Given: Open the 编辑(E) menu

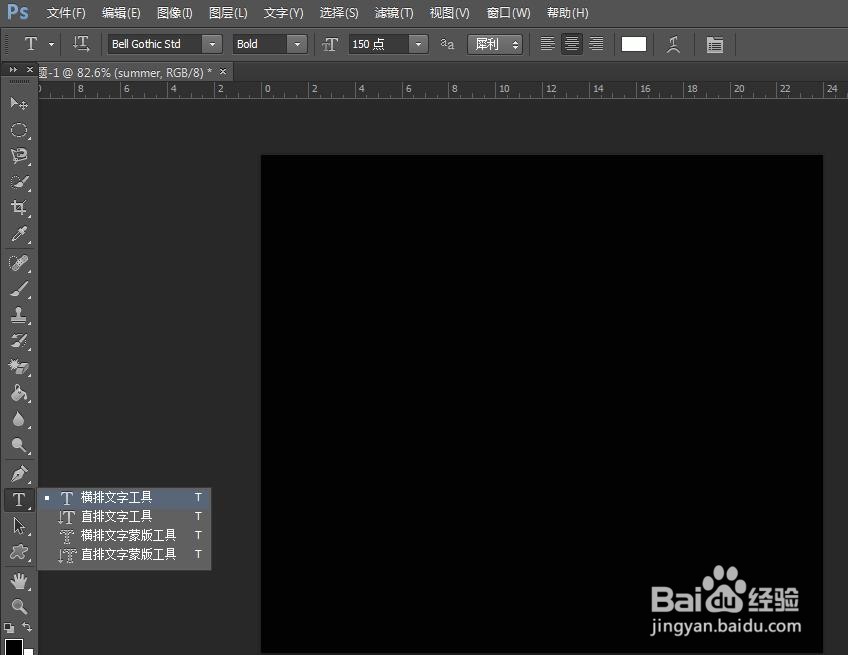Looking at the screenshot, I should [x=121, y=13].
